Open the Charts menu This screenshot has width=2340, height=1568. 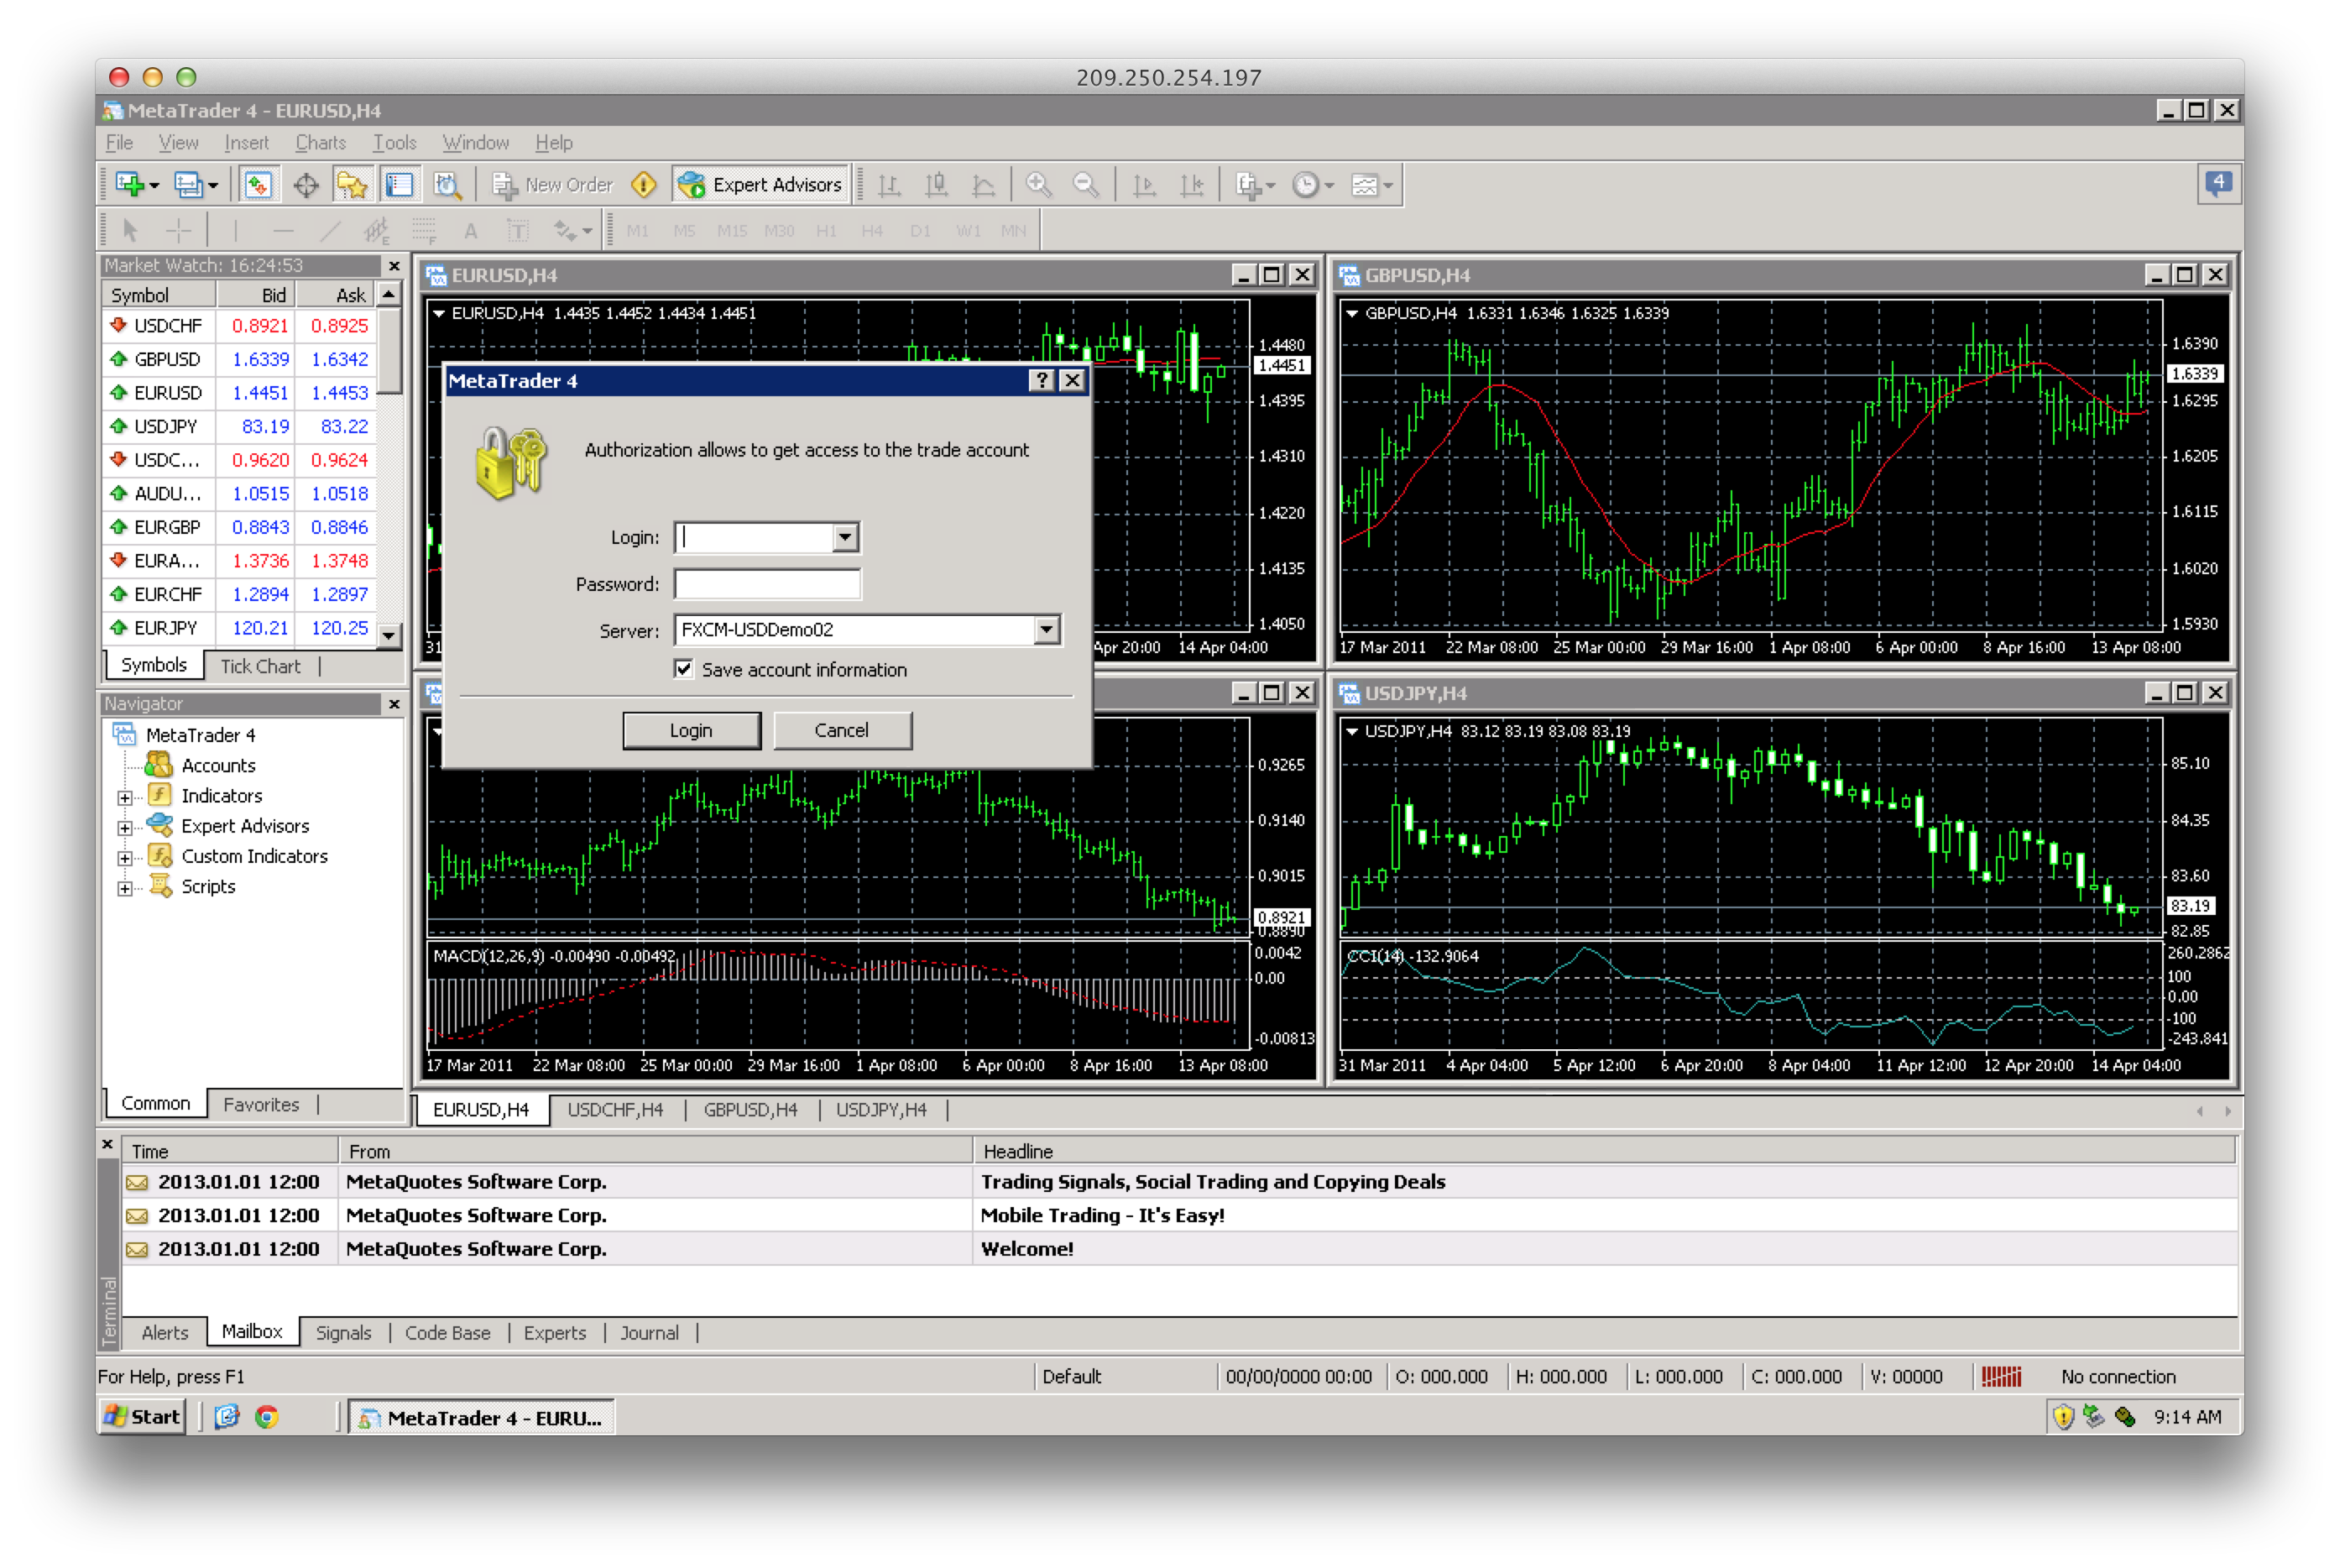(x=320, y=143)
